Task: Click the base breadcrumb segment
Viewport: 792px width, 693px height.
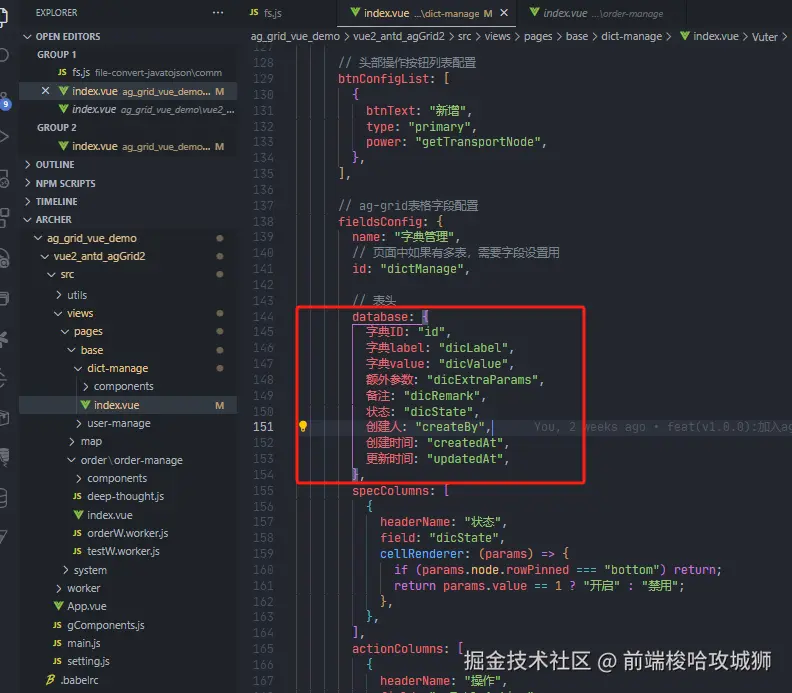Action: coord(577,36)
